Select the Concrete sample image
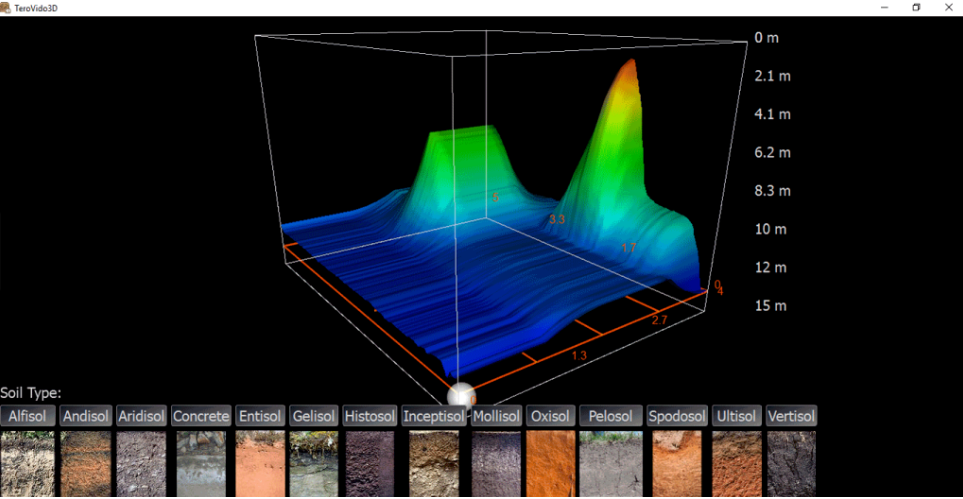Image resolution: width=963 pixels, height=499 pixels. pos(201,464)
